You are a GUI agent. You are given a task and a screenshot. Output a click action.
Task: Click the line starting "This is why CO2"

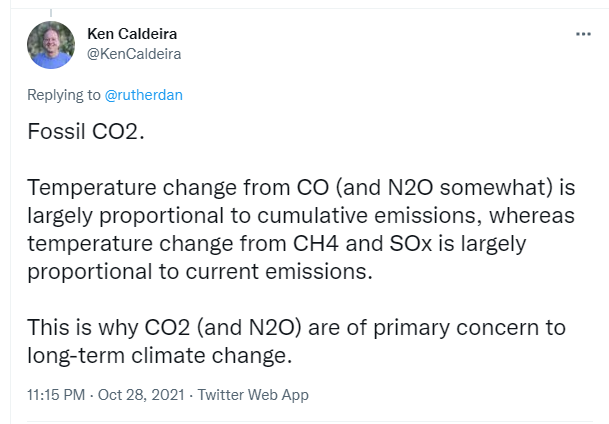coord(296,327)
